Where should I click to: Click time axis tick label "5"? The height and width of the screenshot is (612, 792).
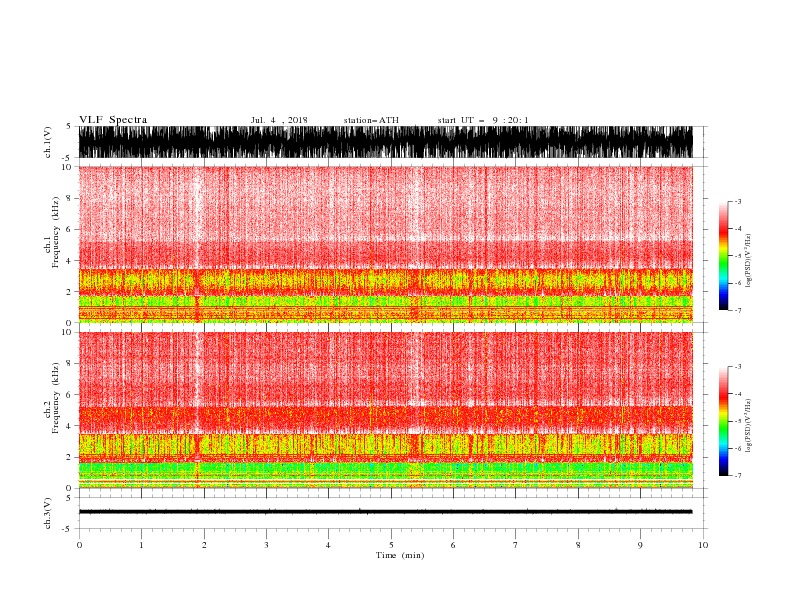point(391,545)
